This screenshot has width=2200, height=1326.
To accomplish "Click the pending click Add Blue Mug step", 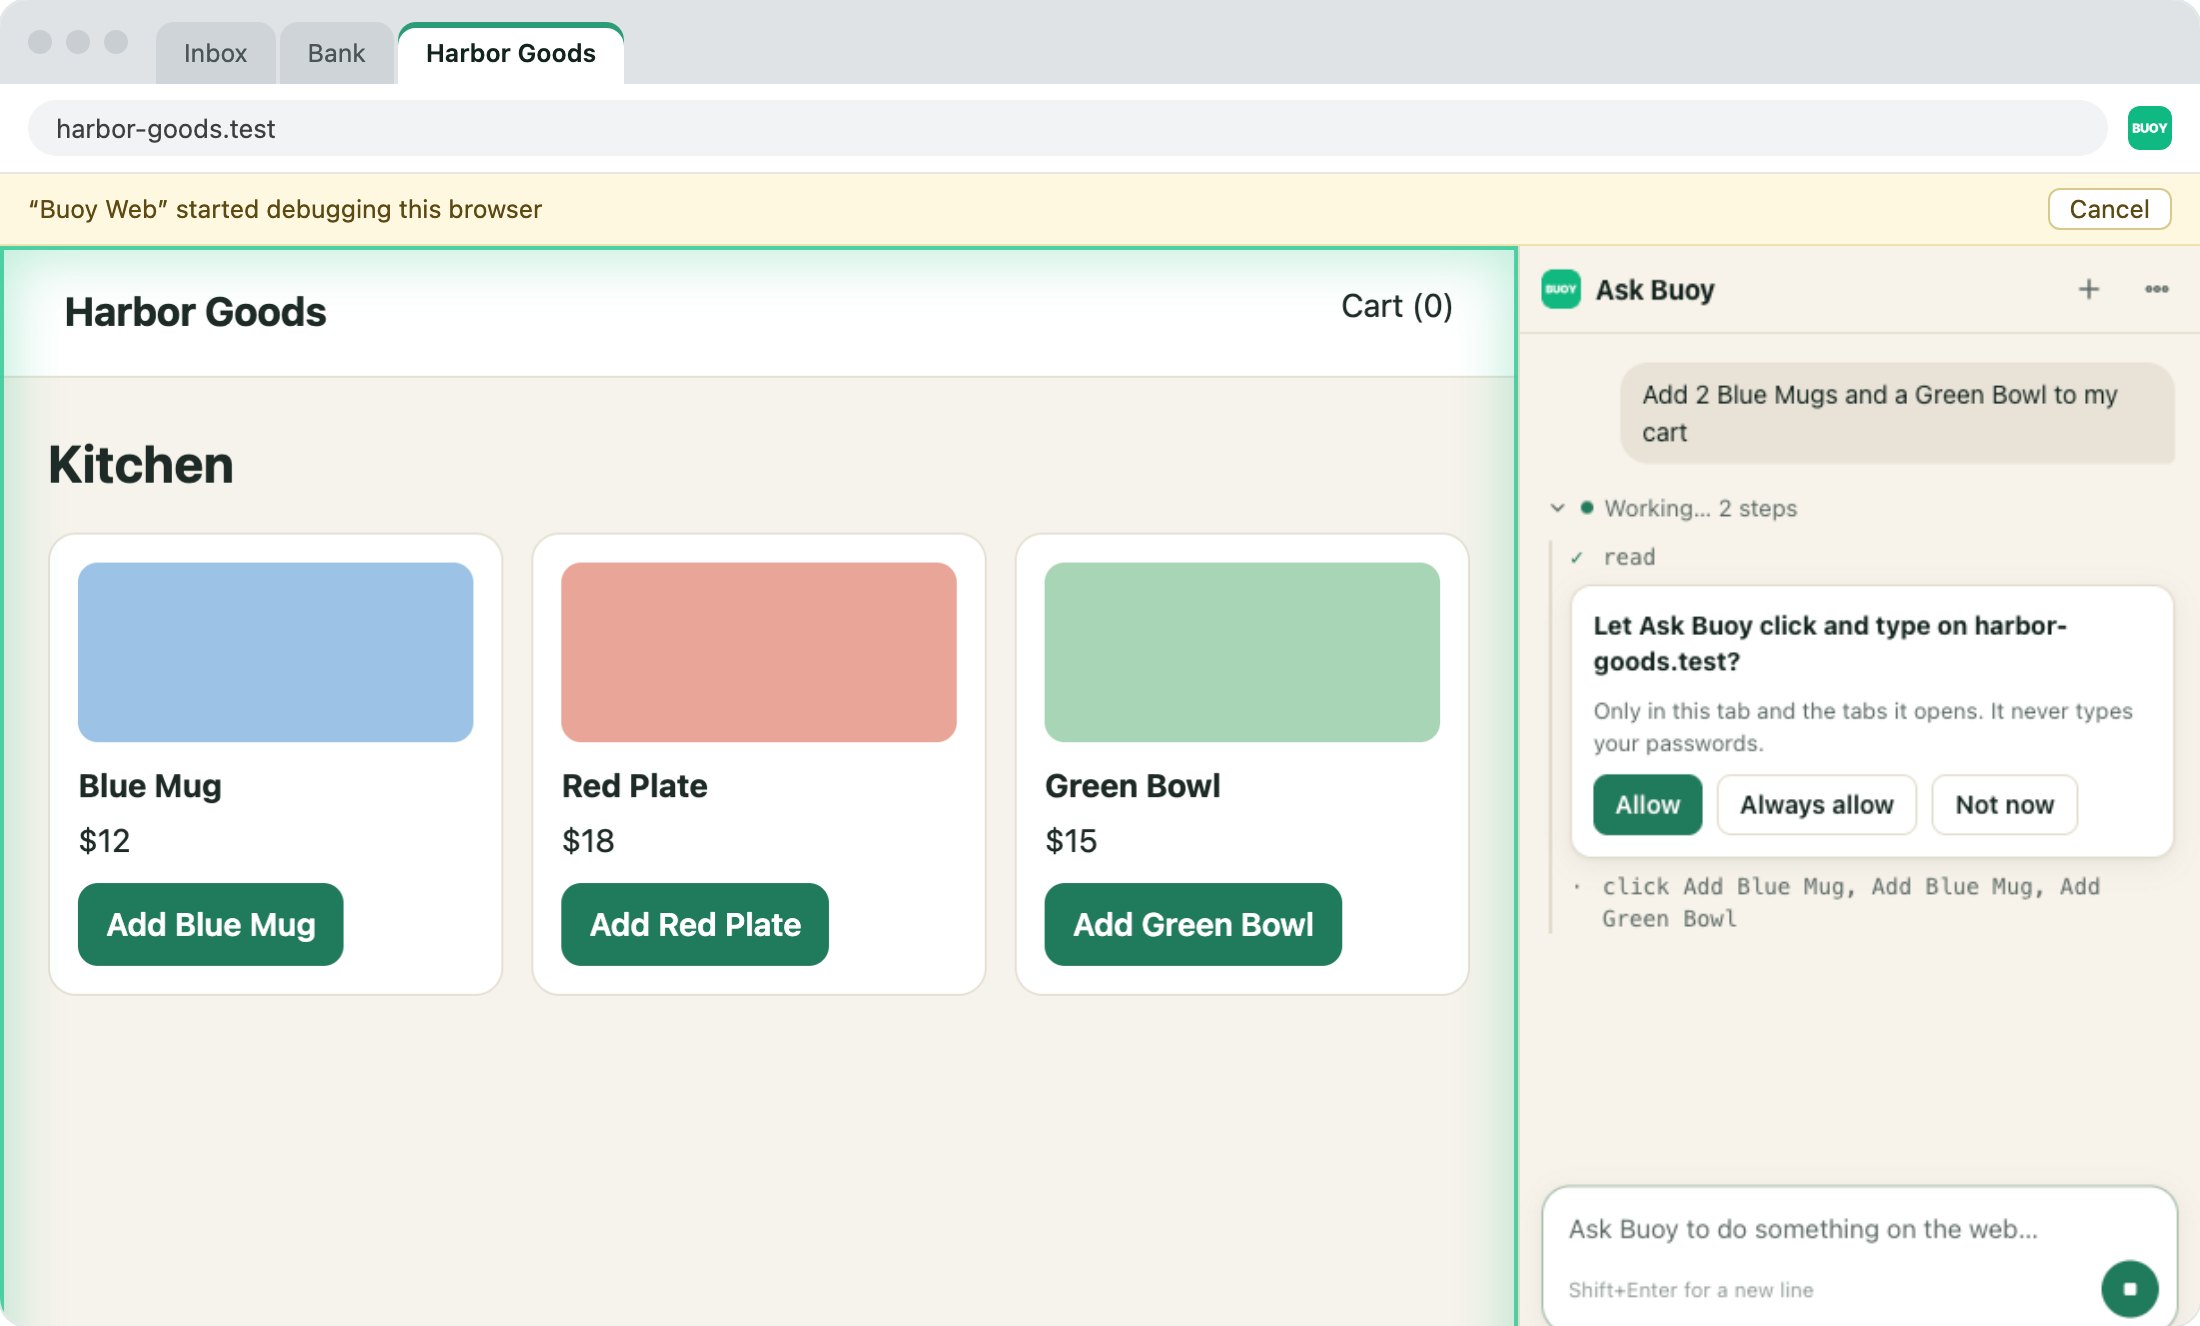I will coord(1850,902).
